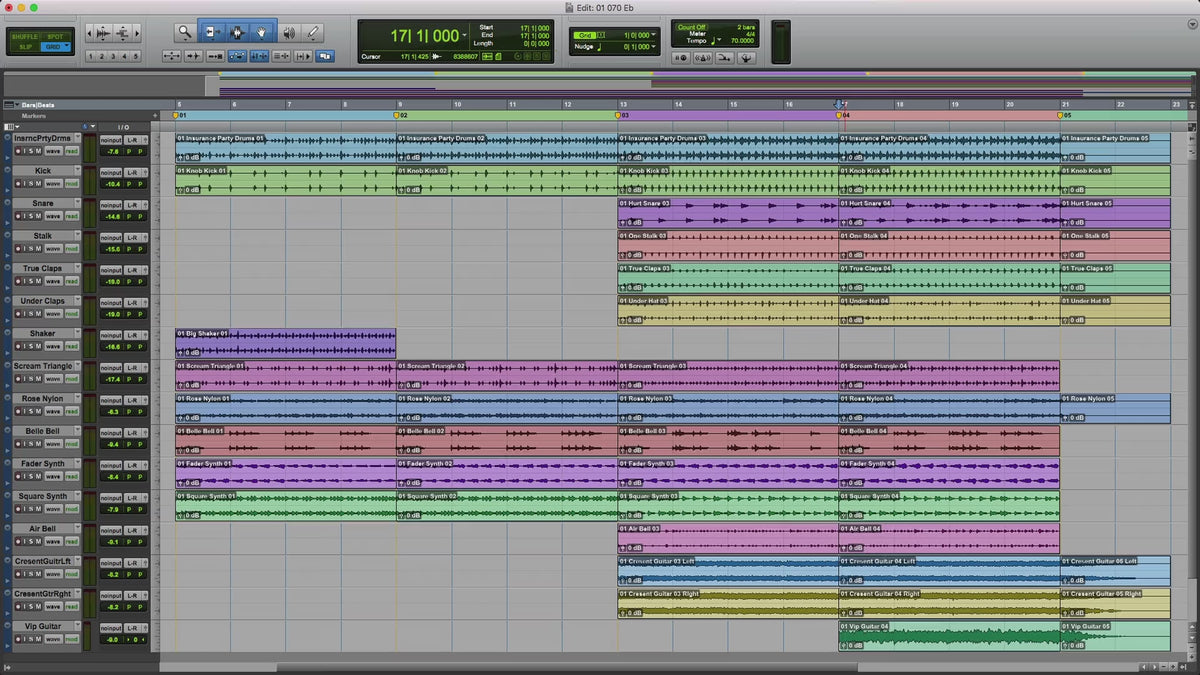Switch to Shuffle edit mode
Screen dimensions: 1200x675
26,36
